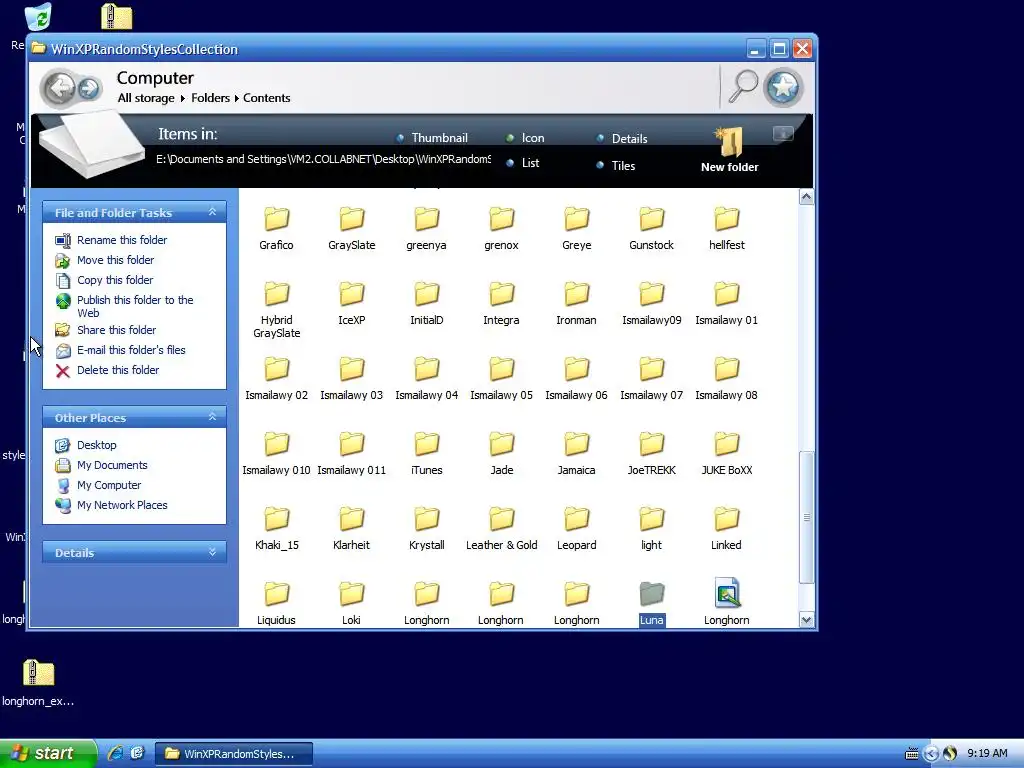Image resolution: width=1024 pixels, height=768 pixels.
Task: Go back with the Back arrow button
Action: [x=59, y=87]
